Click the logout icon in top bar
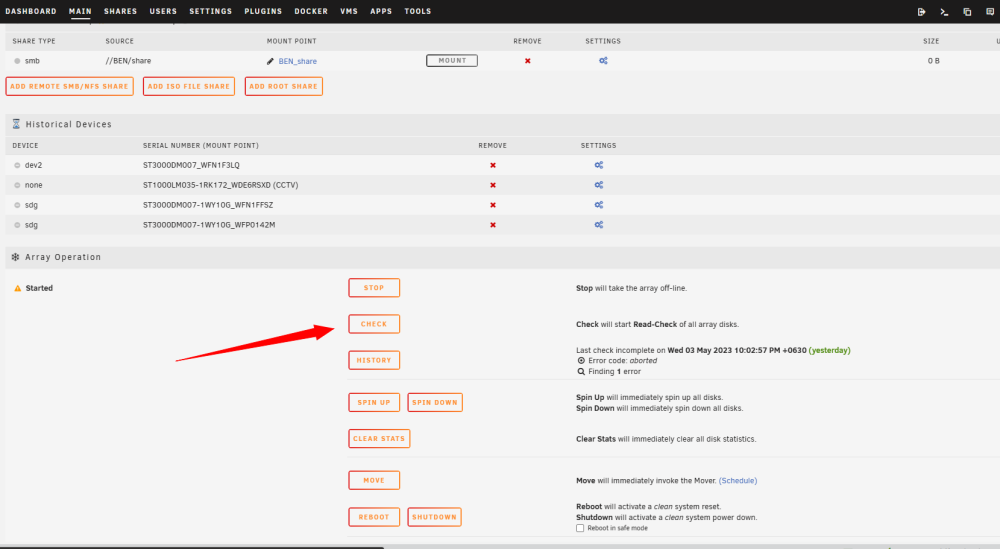The width and height of the screenshot is (1000, 549). (921, 11)
